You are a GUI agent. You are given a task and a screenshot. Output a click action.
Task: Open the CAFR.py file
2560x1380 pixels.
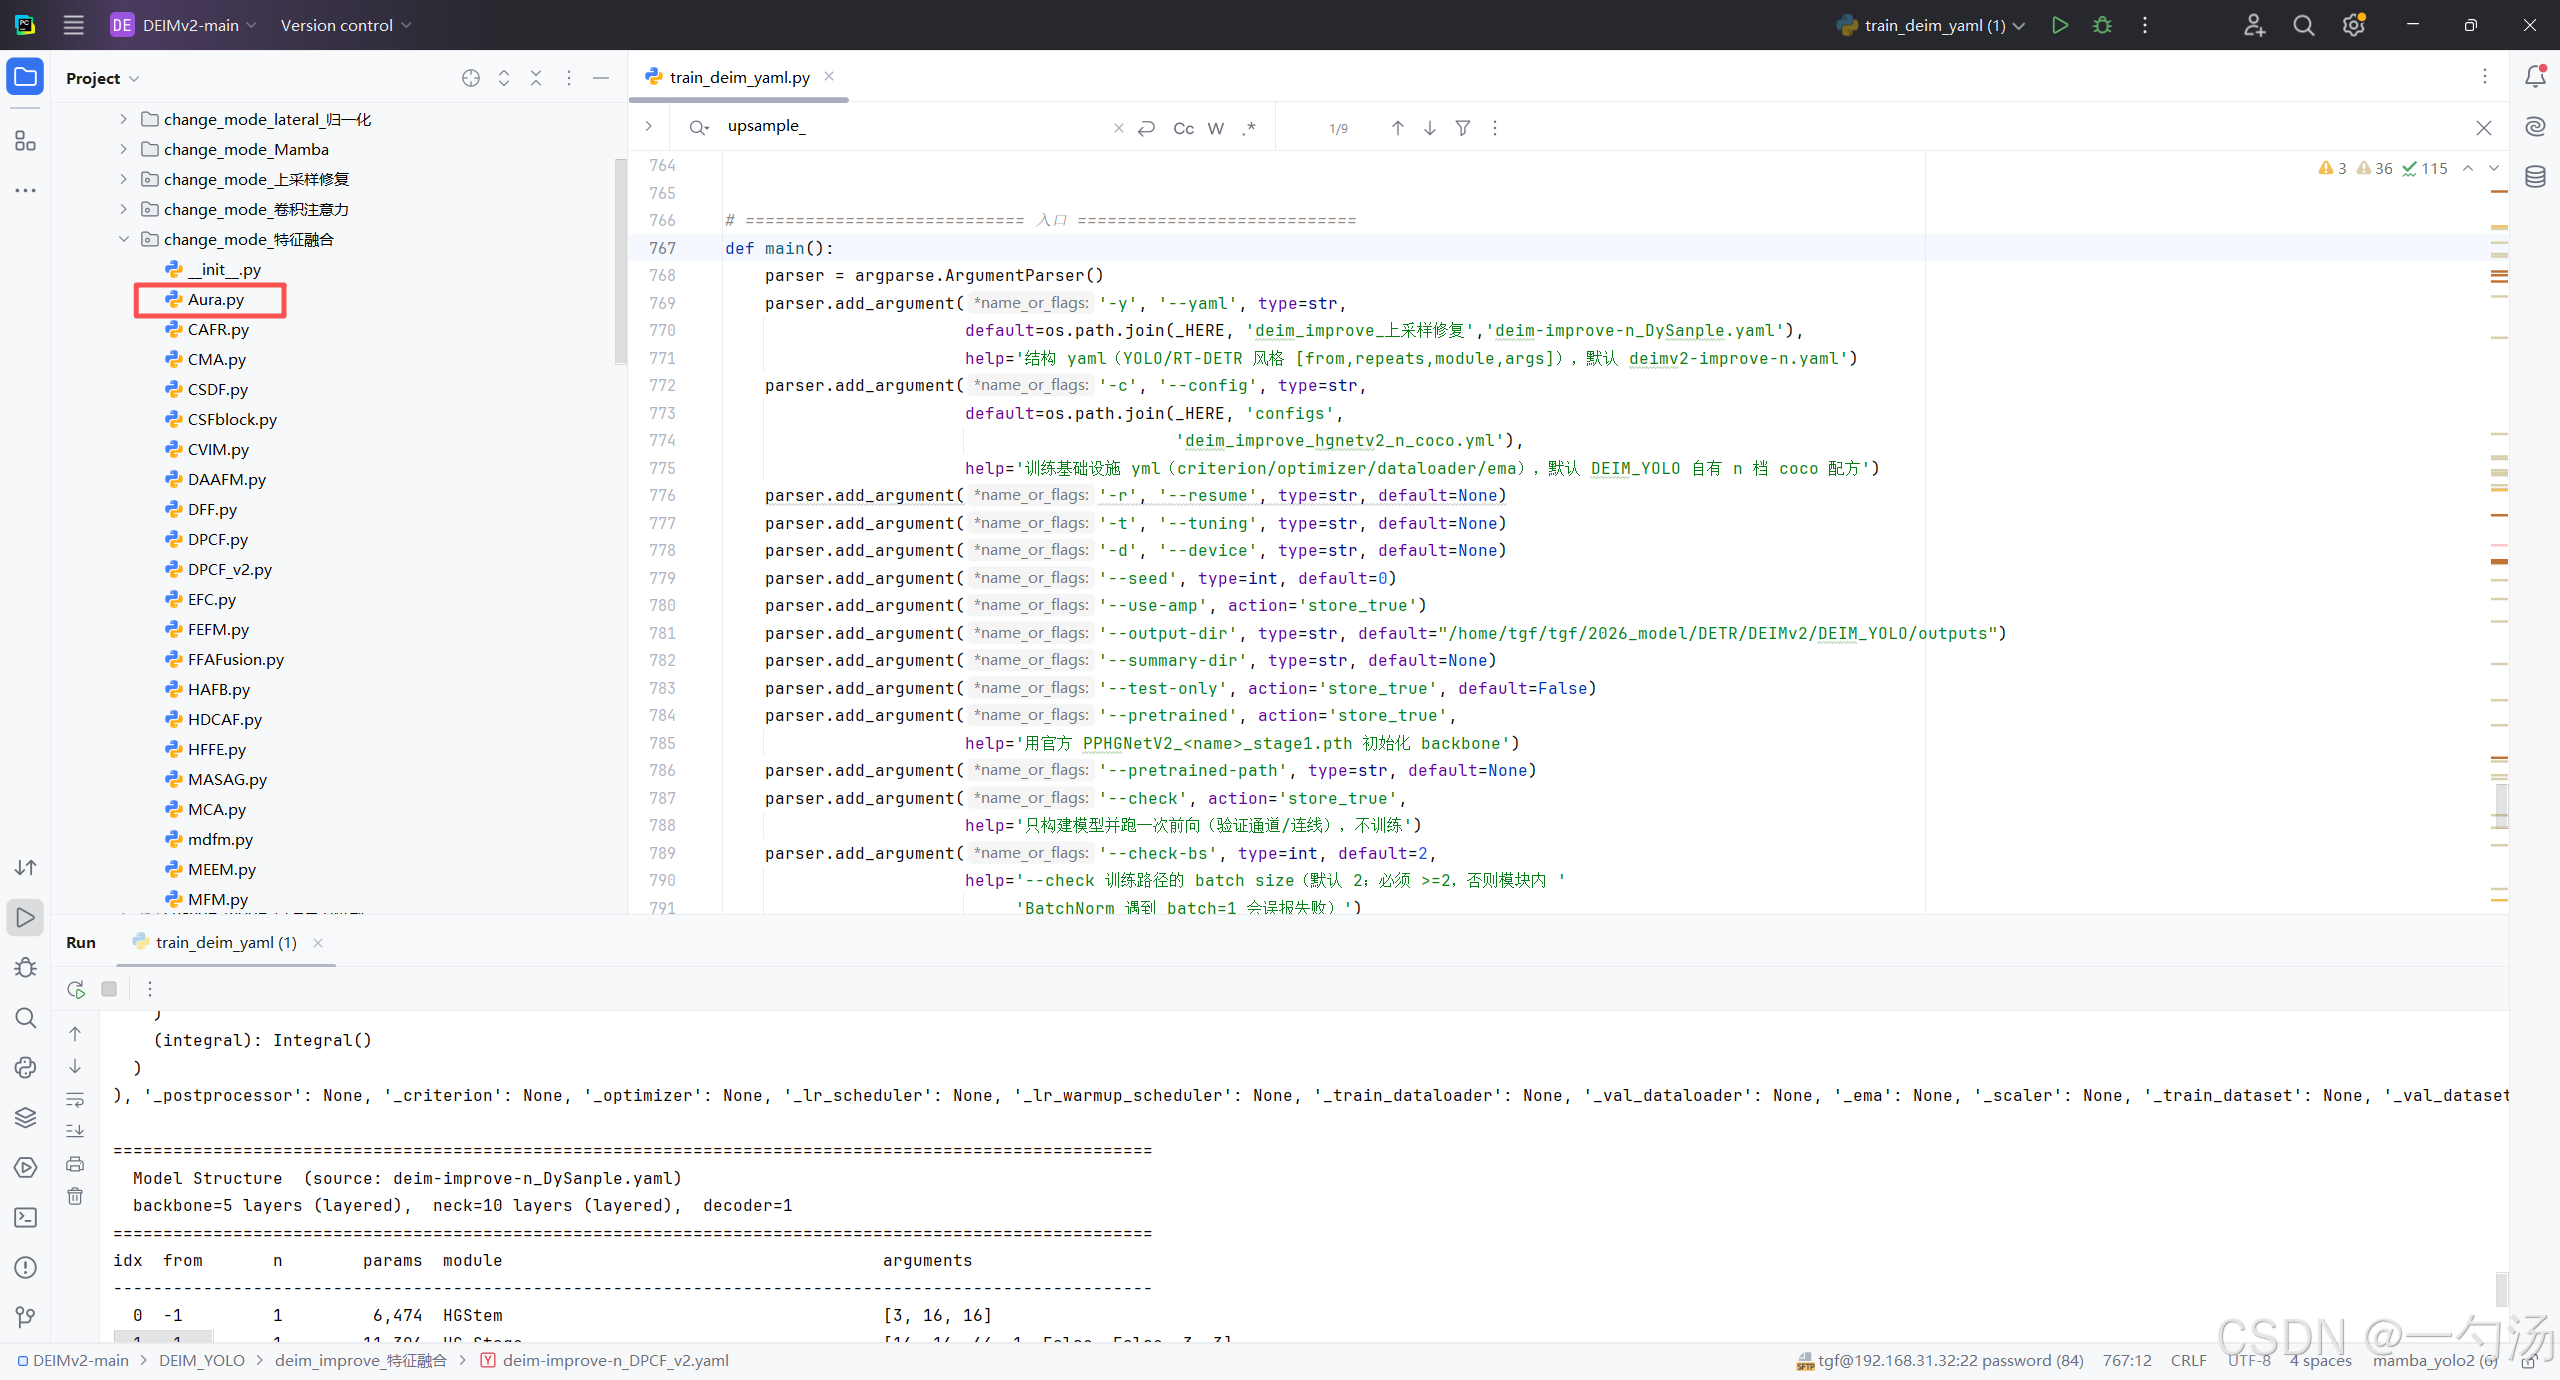pyautogui.click(x=218, y=329)
